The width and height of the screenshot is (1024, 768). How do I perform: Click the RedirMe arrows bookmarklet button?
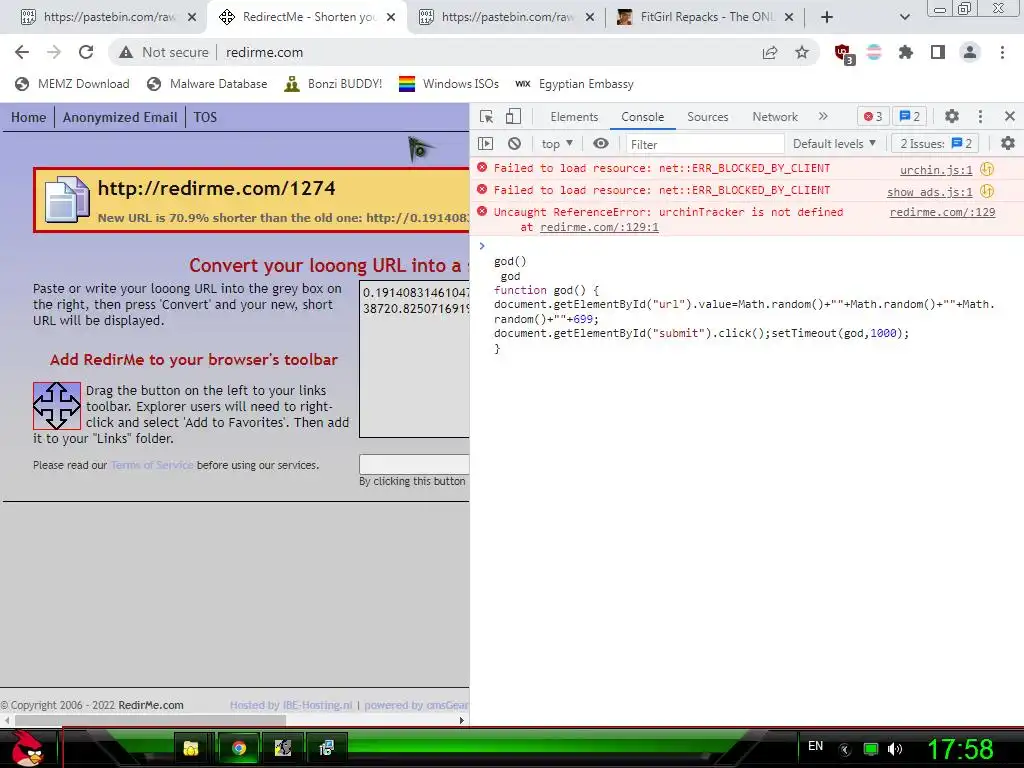click(57, 406)
